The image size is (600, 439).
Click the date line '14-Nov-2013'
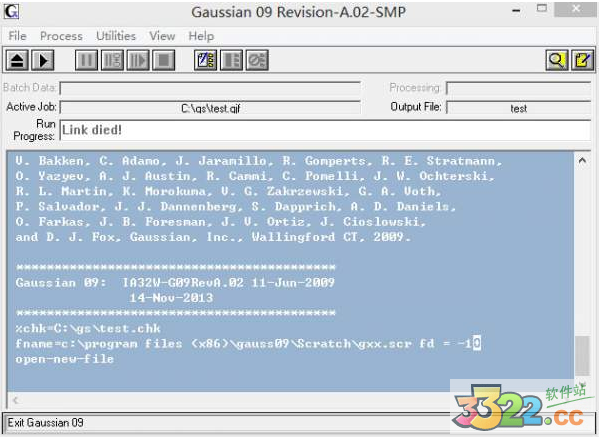tap(171, 298)
